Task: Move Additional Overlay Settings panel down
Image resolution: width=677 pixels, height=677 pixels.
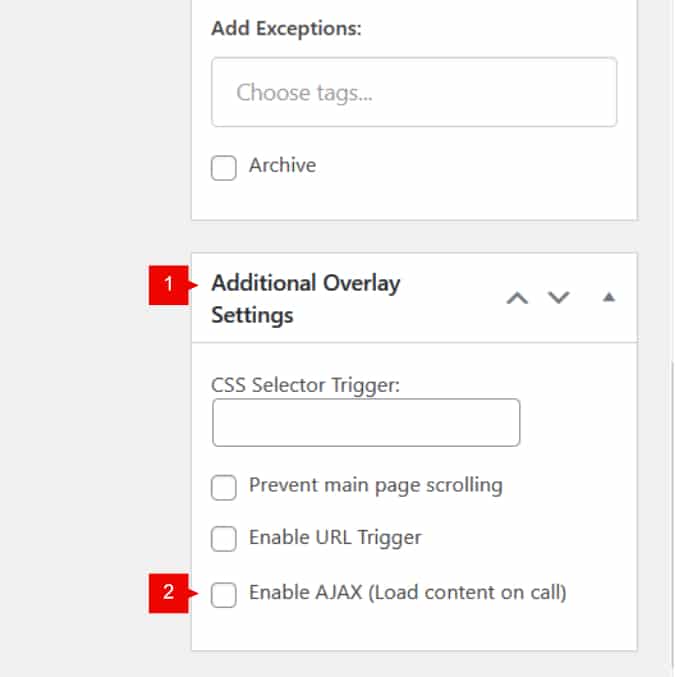Action: click(559, 298)
